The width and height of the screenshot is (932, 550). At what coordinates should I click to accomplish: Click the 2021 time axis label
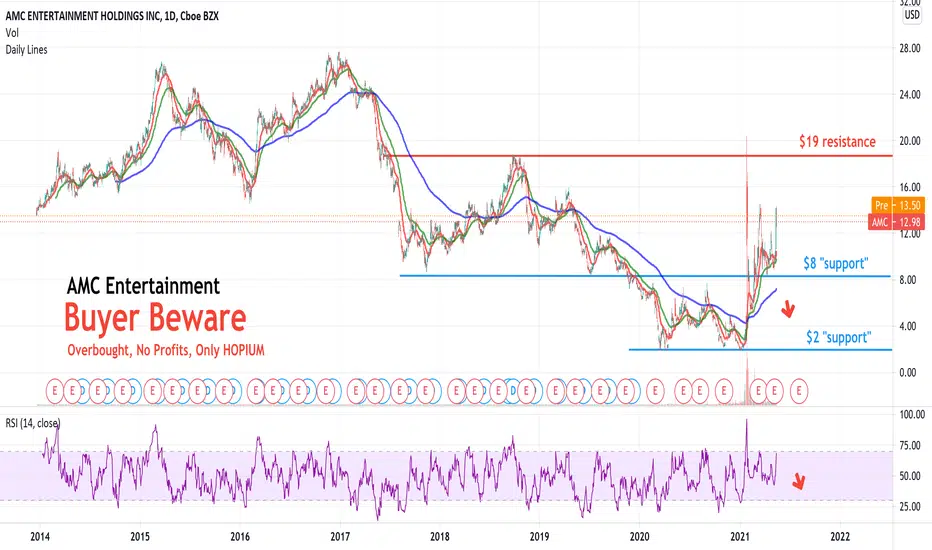(740, 536)
